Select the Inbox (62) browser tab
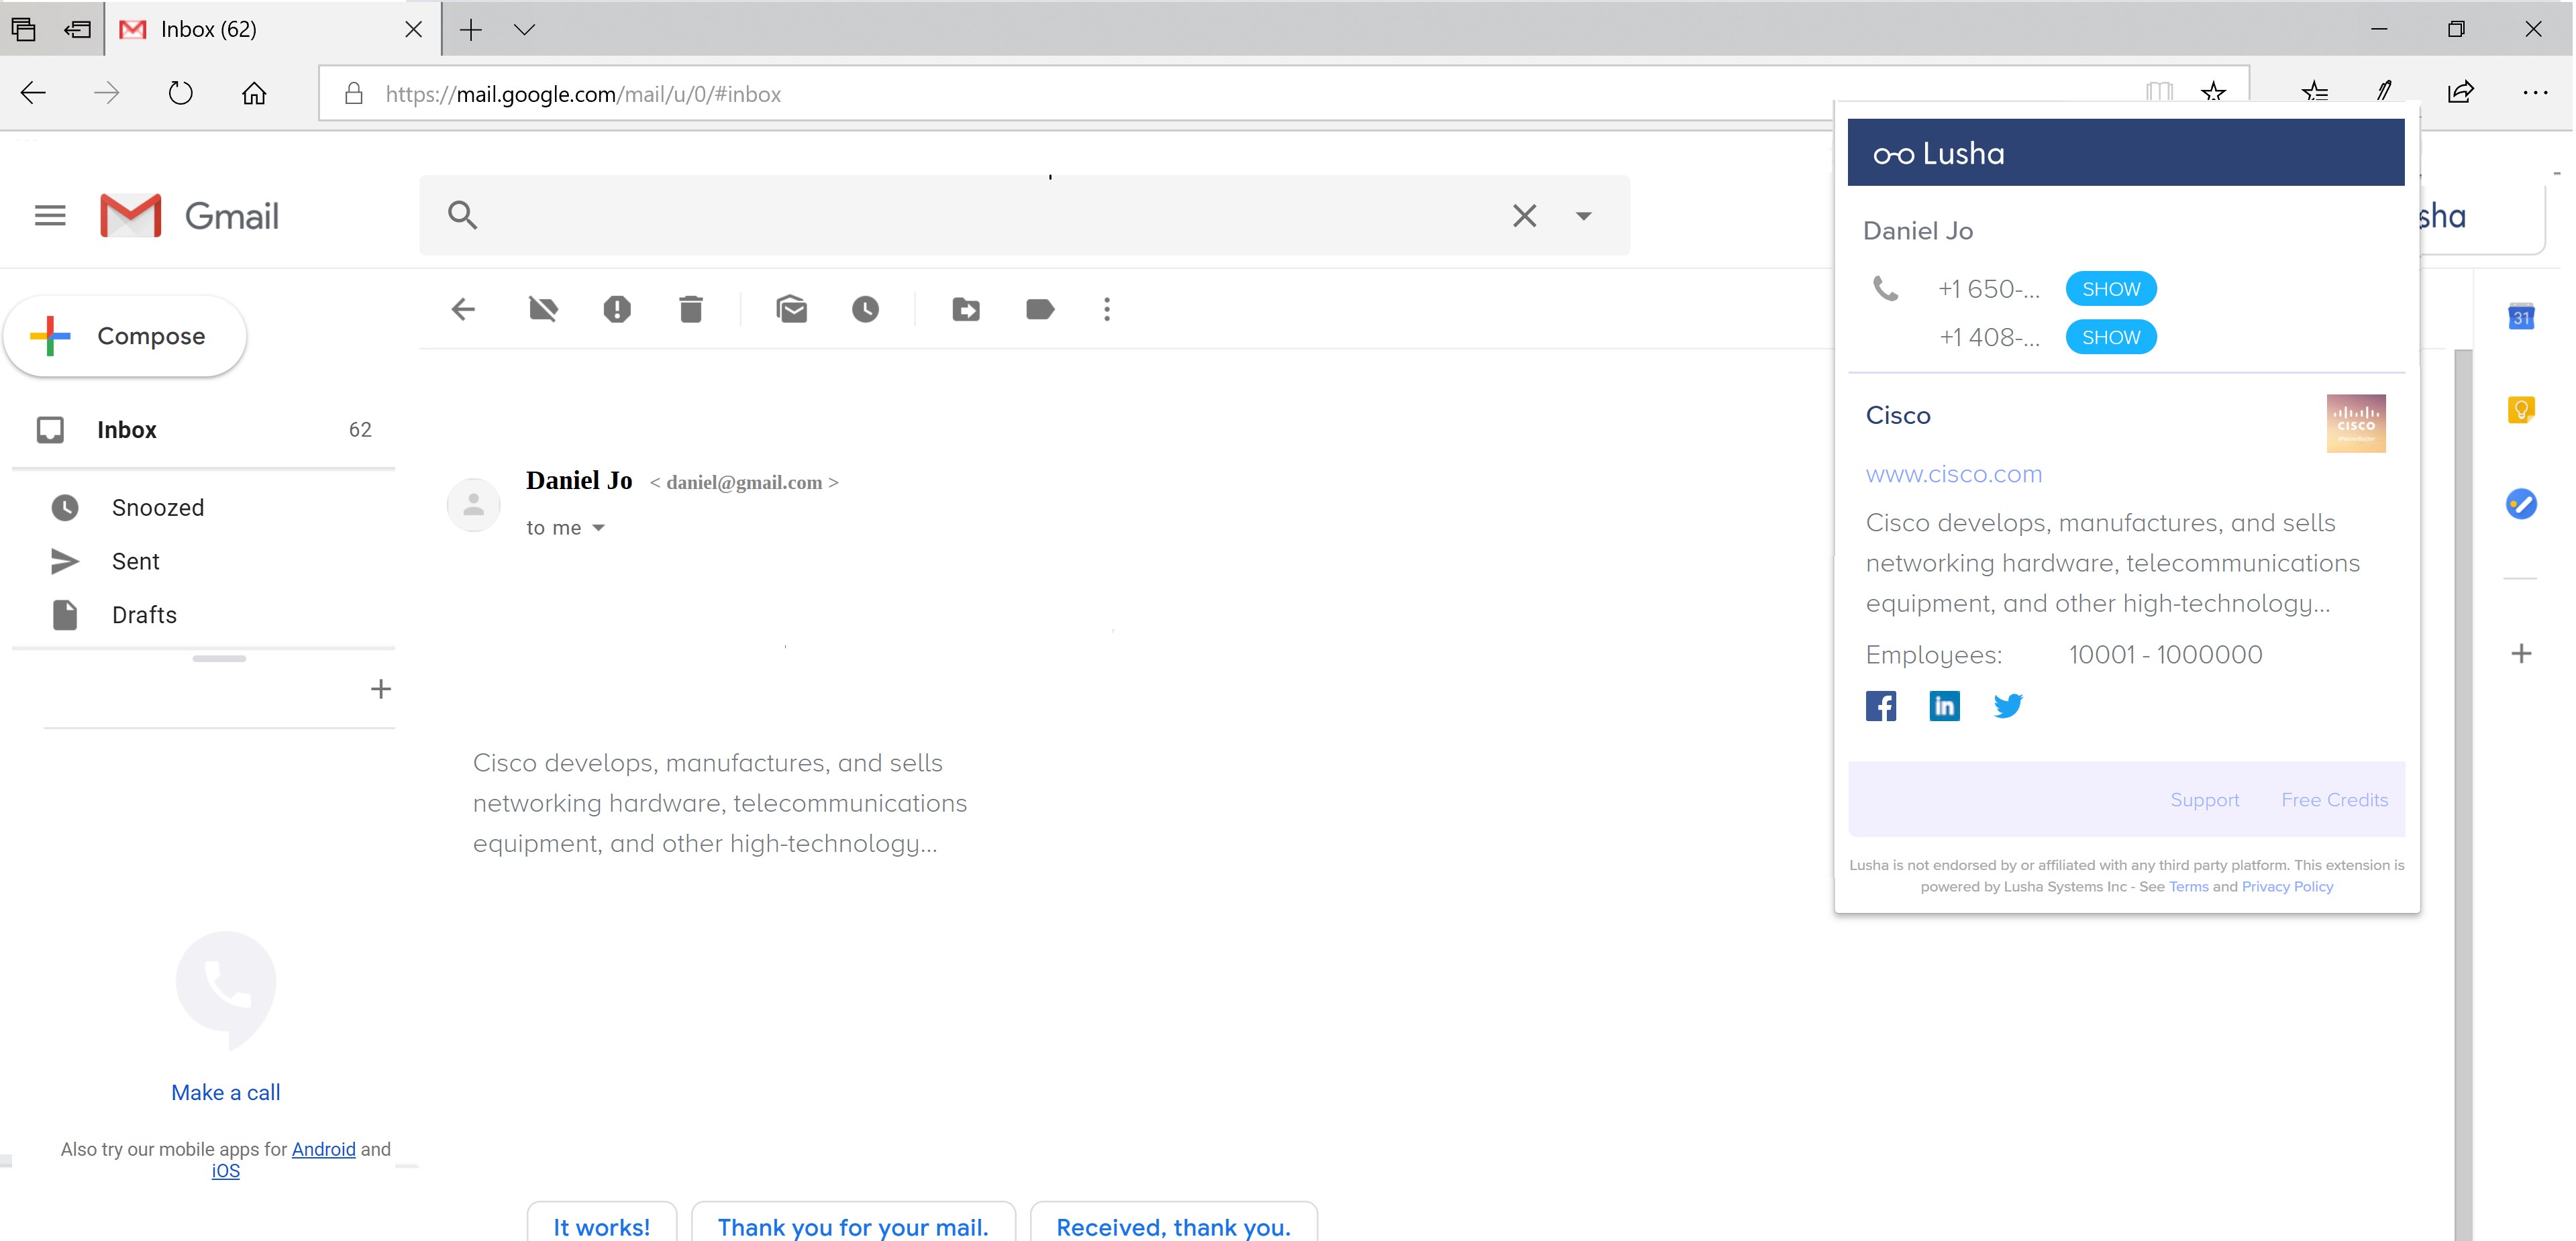The width and height of the screenshot is (2576, 1241). 272,29
